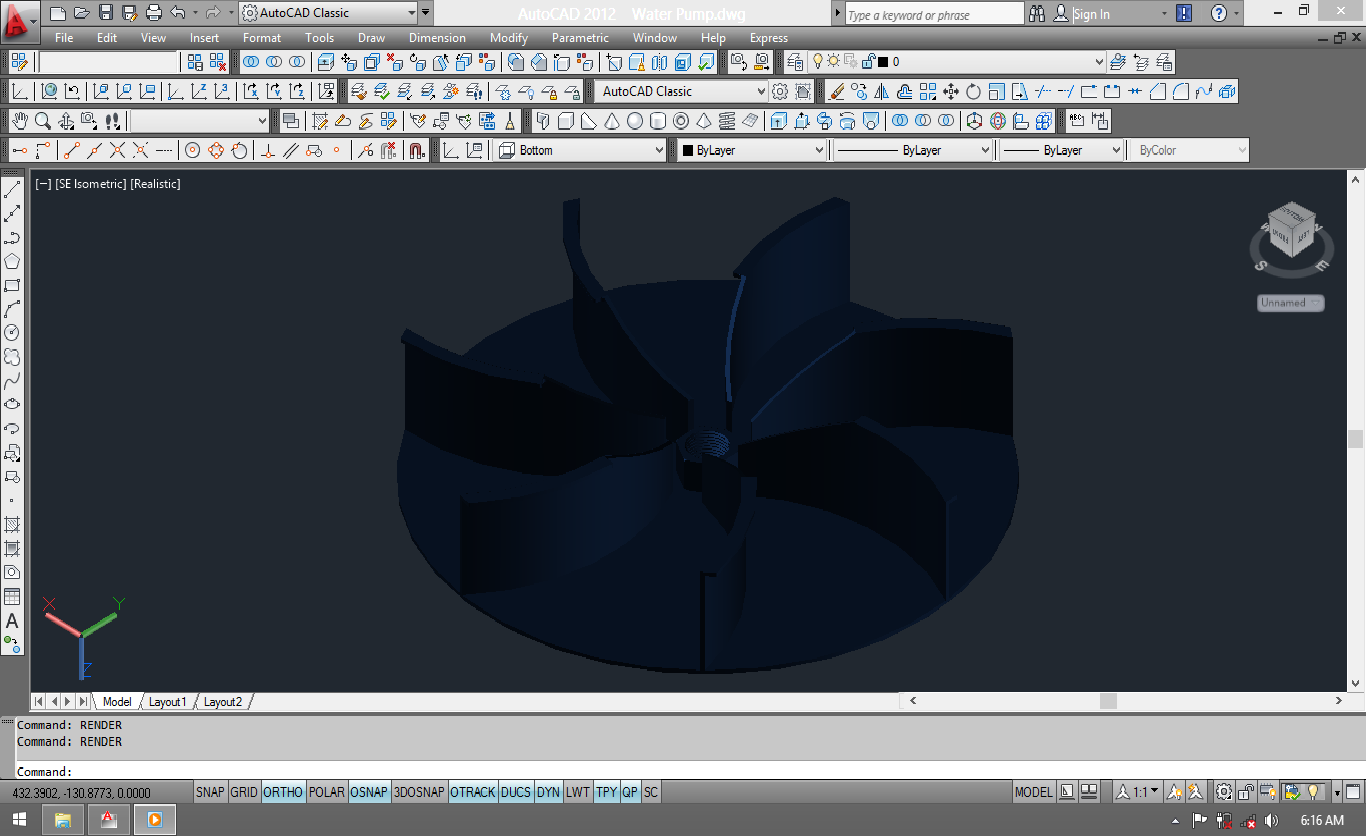Image resolution: width=1366 pixels, height=836 pixels.
Task: Click the ViewCube navigation cube
Action: point(1291,232)
